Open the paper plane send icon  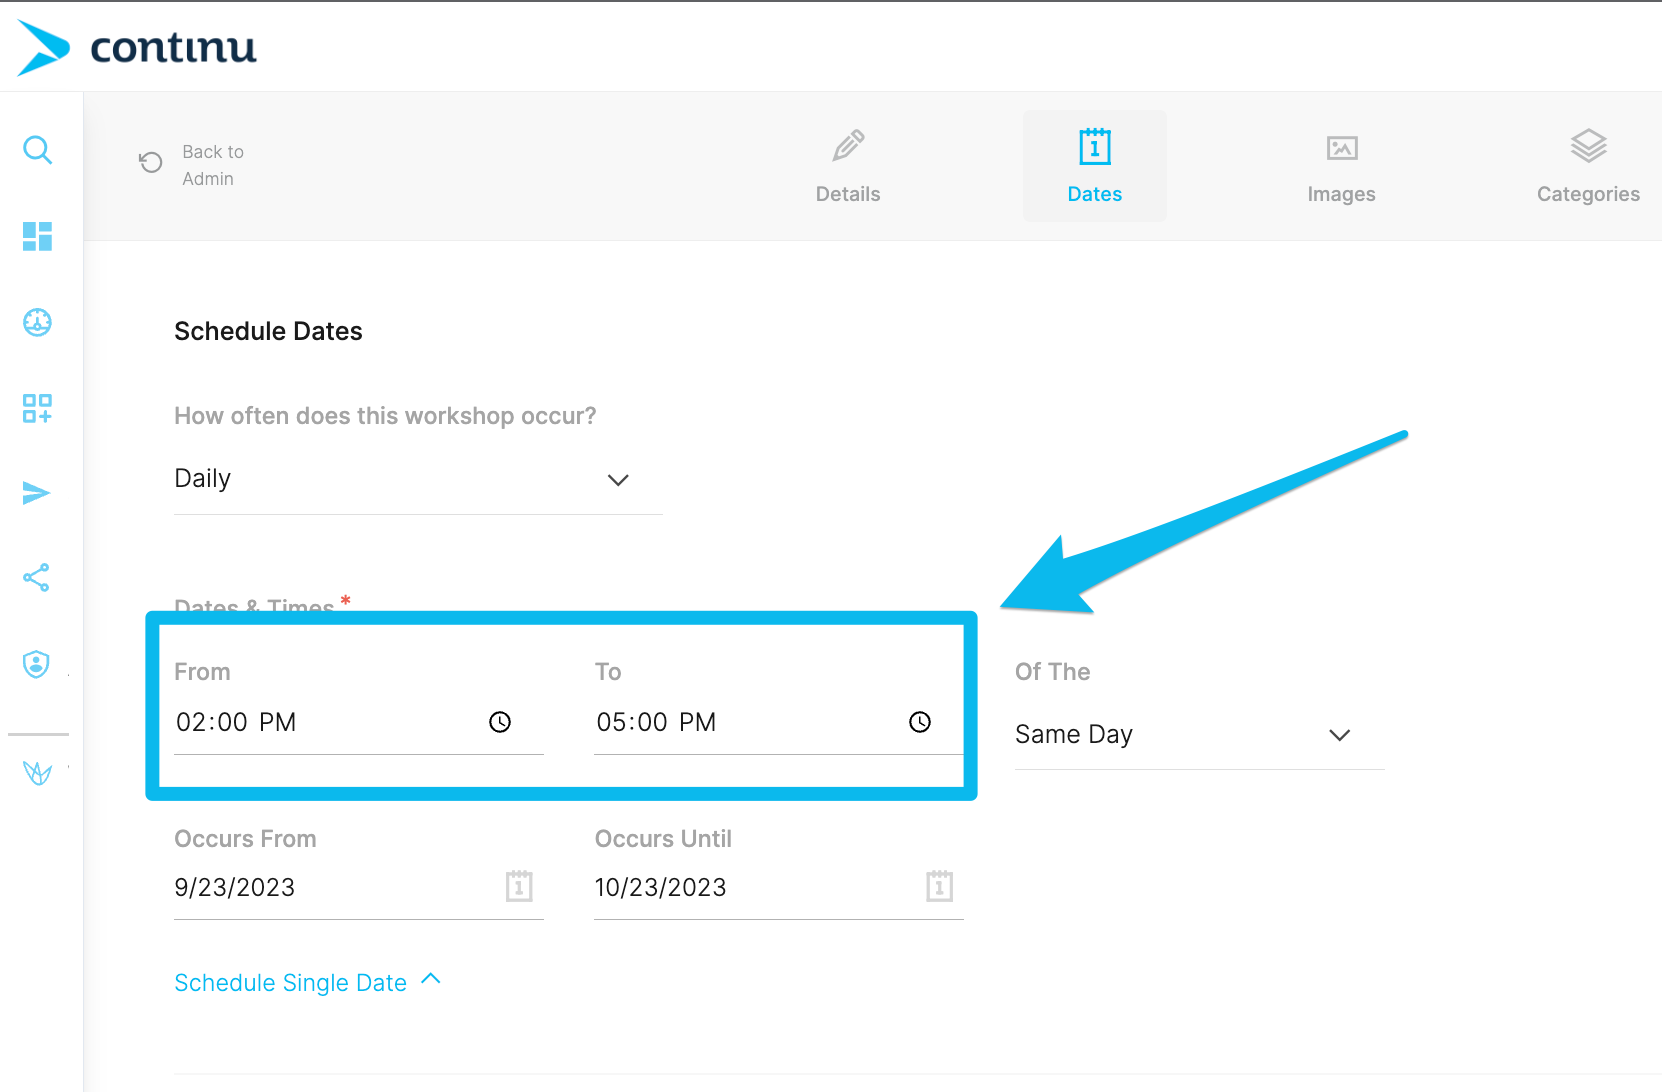coord(37,493)
